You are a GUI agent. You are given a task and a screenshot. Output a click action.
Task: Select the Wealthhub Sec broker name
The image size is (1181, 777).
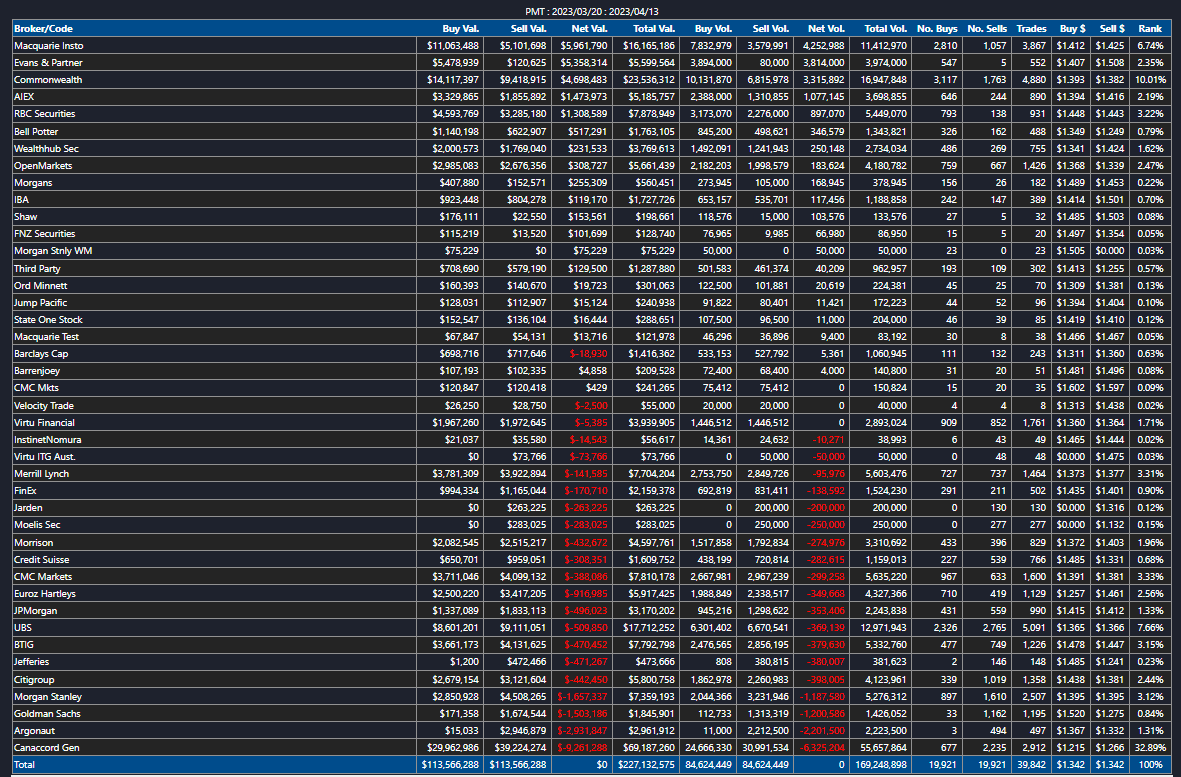46,148
